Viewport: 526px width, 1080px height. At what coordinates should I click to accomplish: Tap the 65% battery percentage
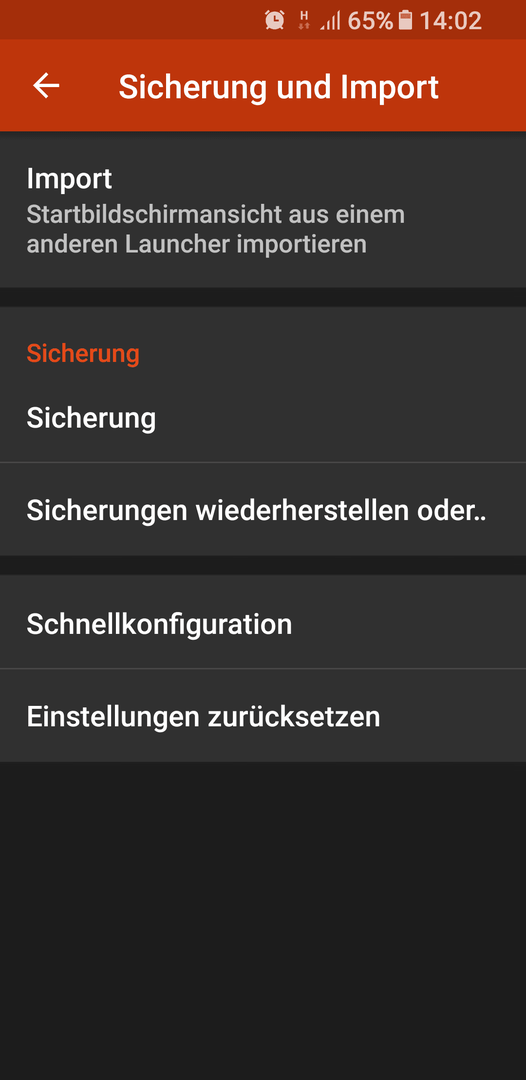pos(370,21)
